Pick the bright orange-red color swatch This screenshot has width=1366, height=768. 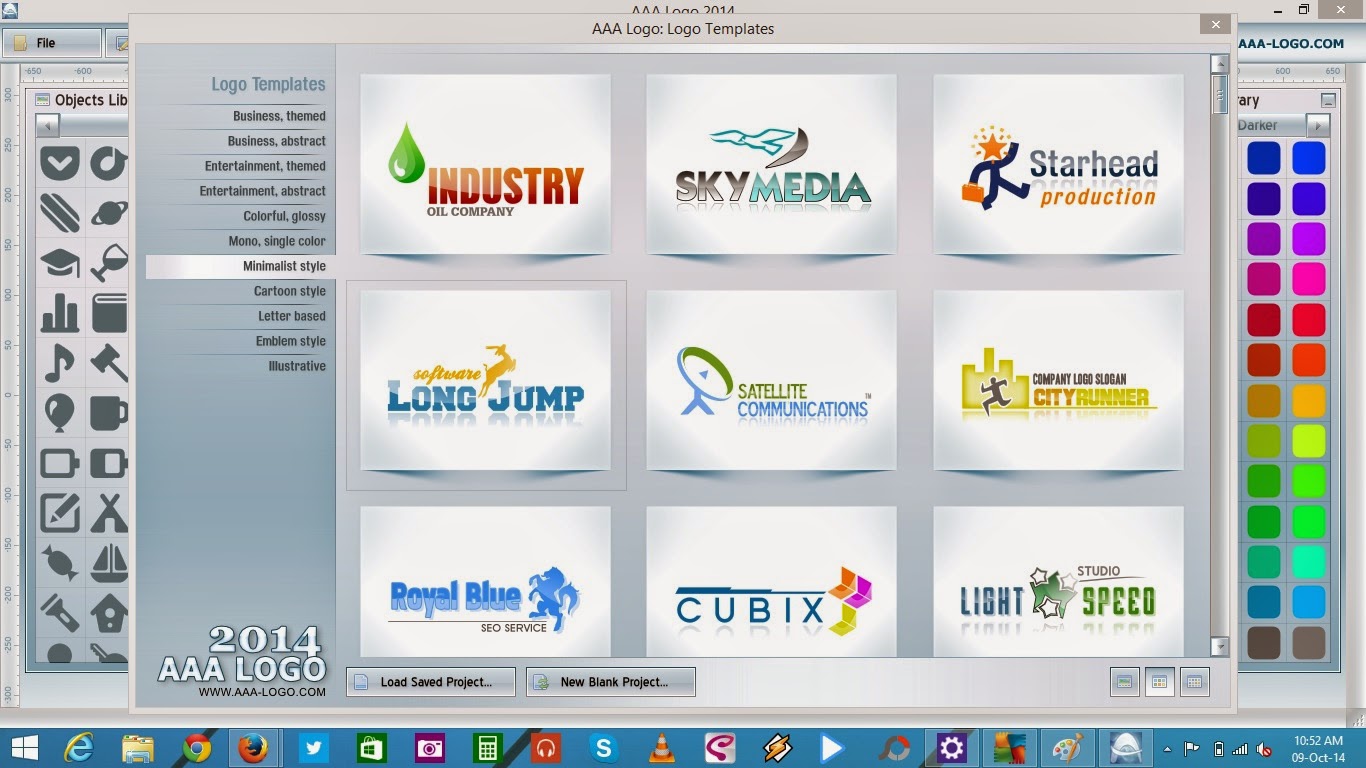[x=1308, y=360]
